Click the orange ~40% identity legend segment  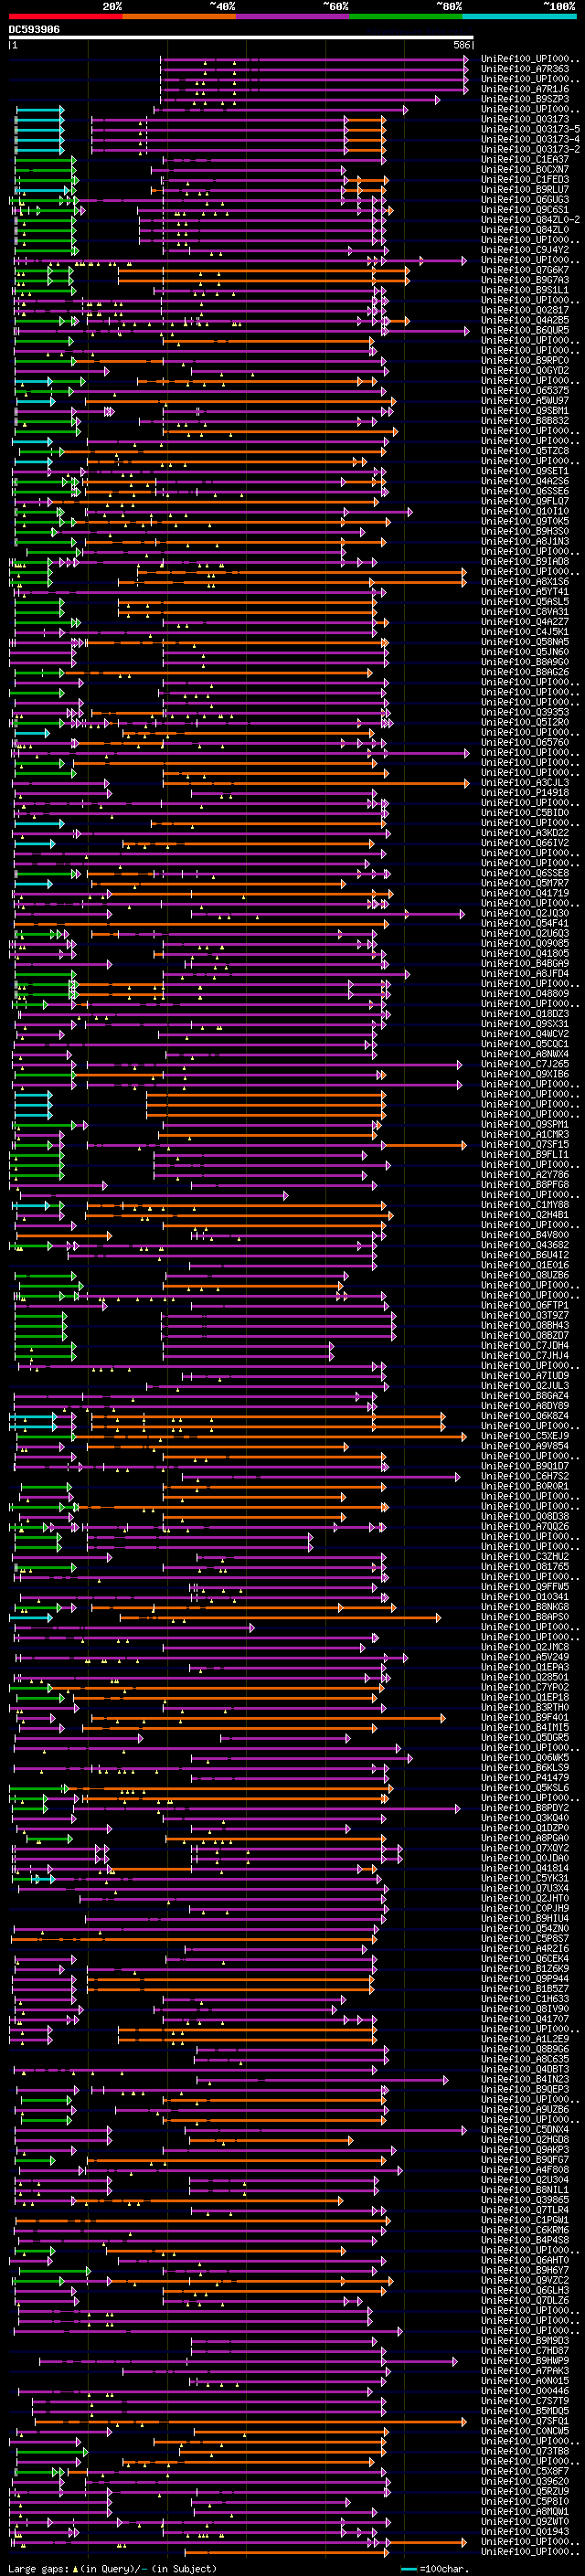coord(179,17)
